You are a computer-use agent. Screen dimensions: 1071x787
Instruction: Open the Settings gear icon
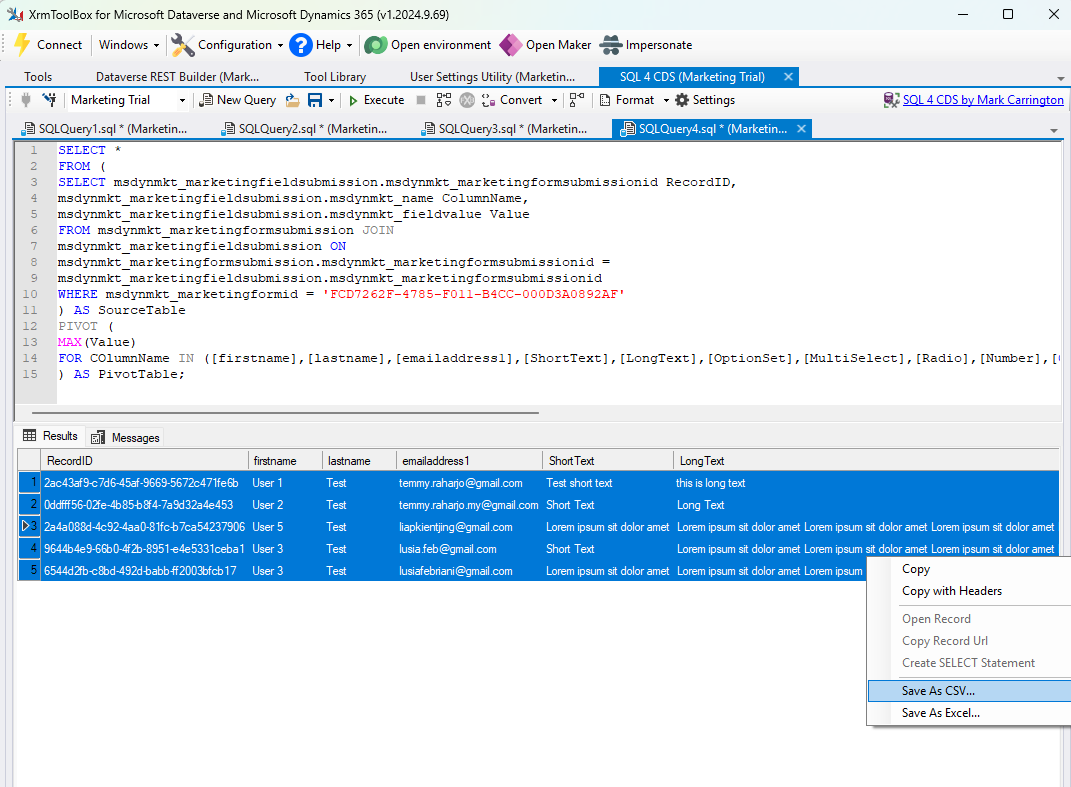pyautogui.click(x=682, y=100)
